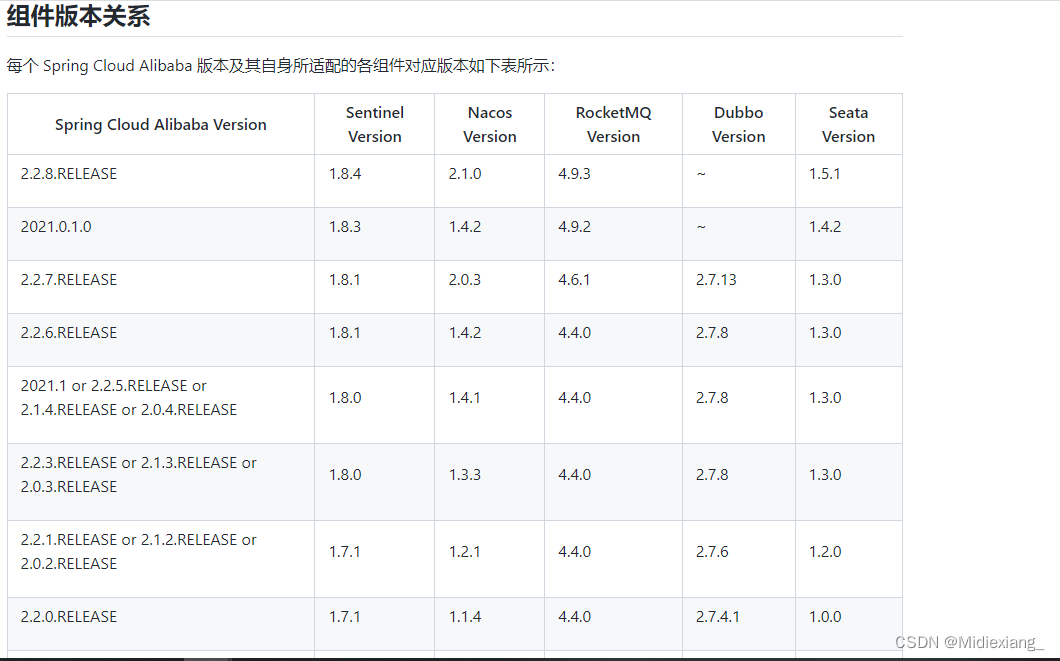Screen dimensions: 1060x661
Task: Click Dubbo value 2.7.6
Action: pyautogui.click(x=713, y=552)
